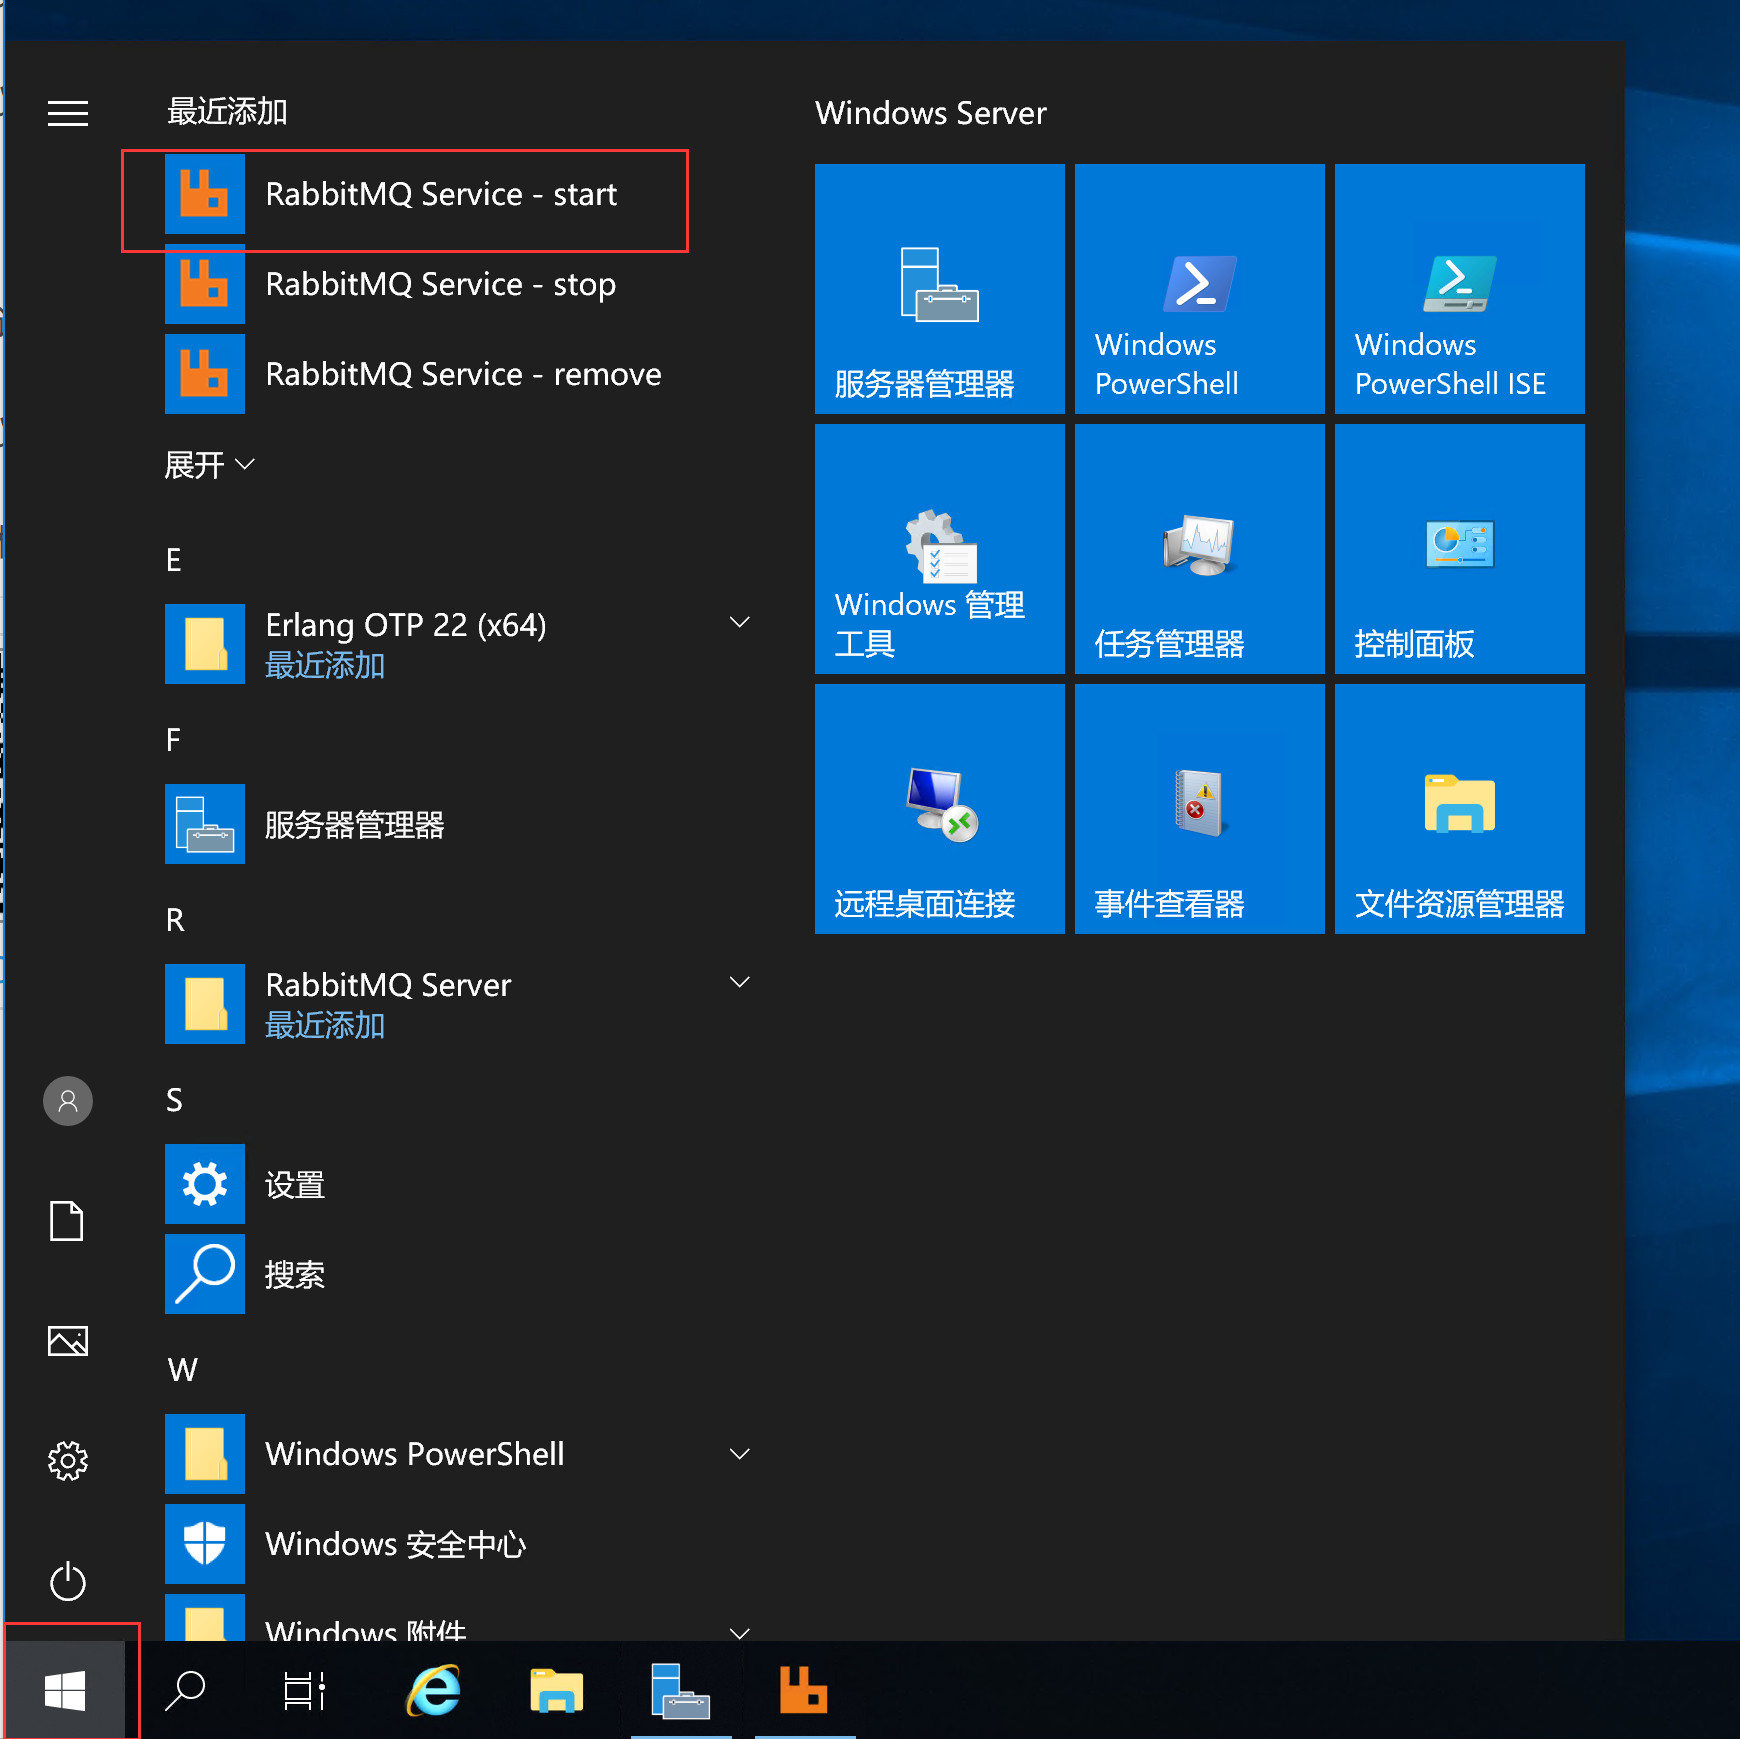Open the 控制面板 tile

pos(1459,548)
